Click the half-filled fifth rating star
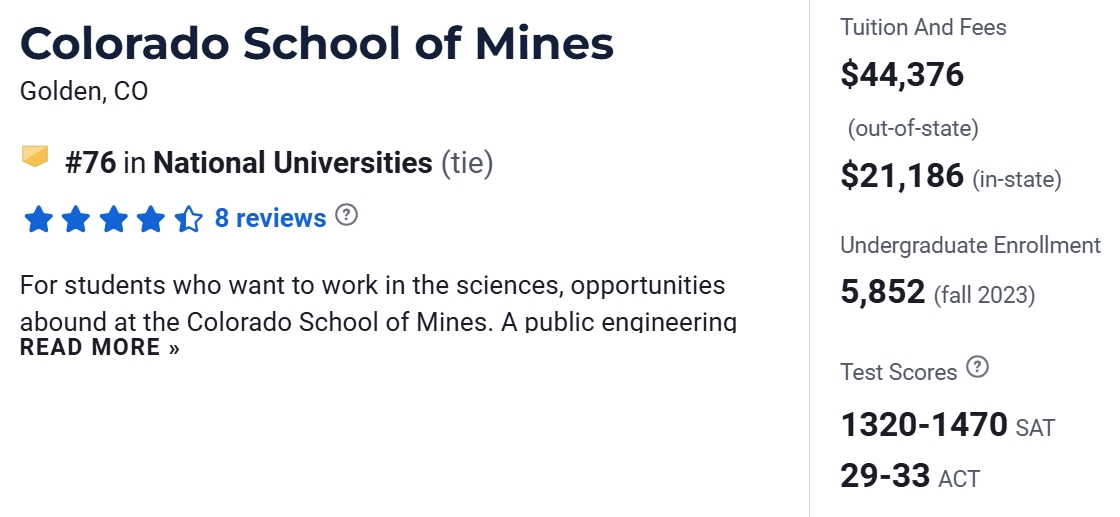Screen dimensions: 1120x517 click(x=188, y=219)
